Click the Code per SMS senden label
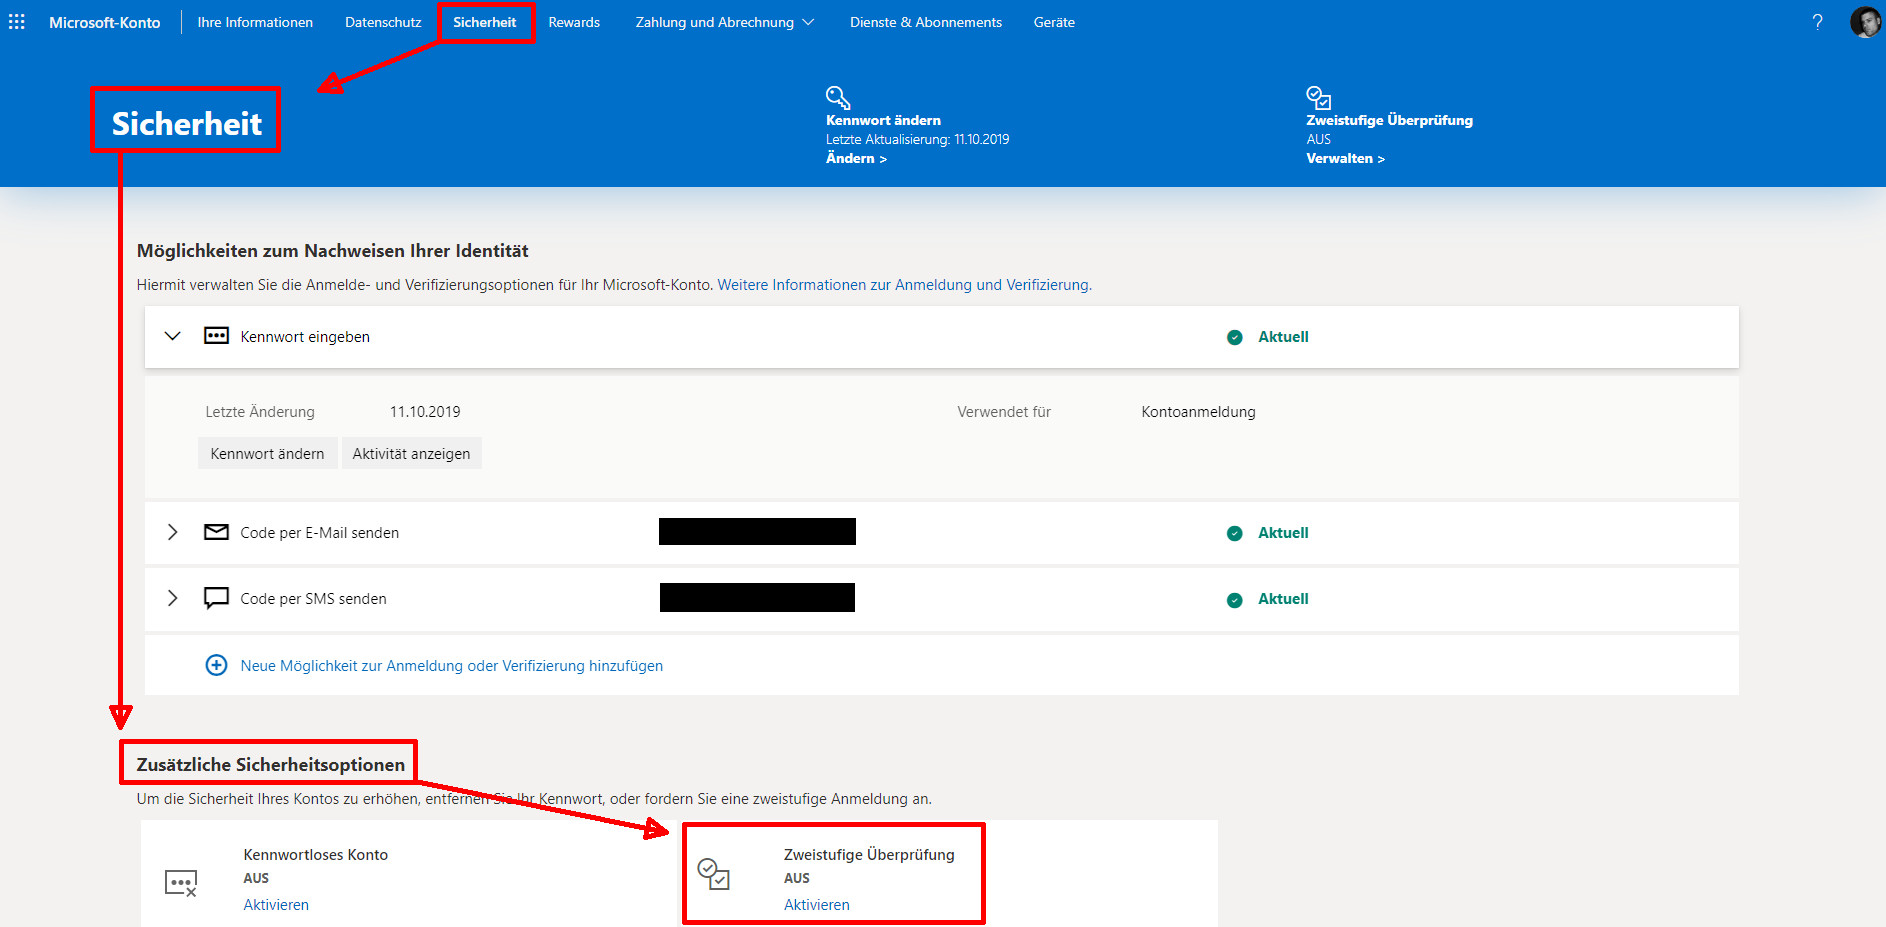Screen dimensions: 1886x927 pos(313,599)
